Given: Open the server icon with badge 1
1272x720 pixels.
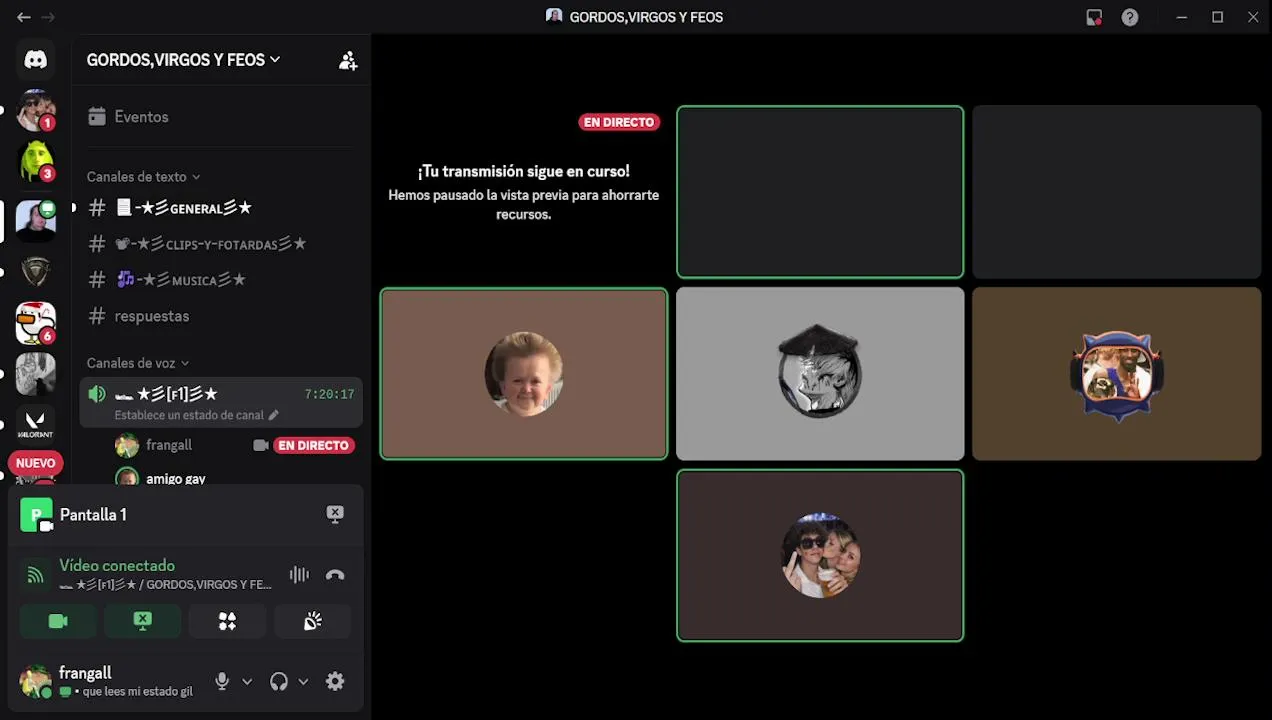Looking at the screenshot, I should coord(35,110).
